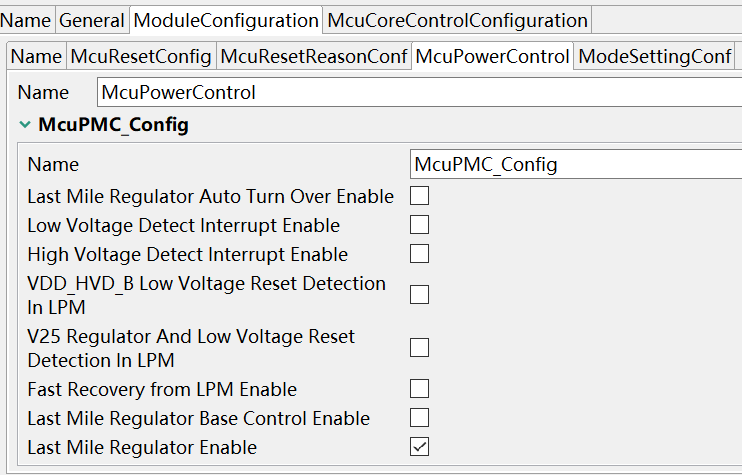Tick High Voltage Detect Interrupt Enable
Screen dimensions: 742x475
pyautogui.click(x=420, y=254)
